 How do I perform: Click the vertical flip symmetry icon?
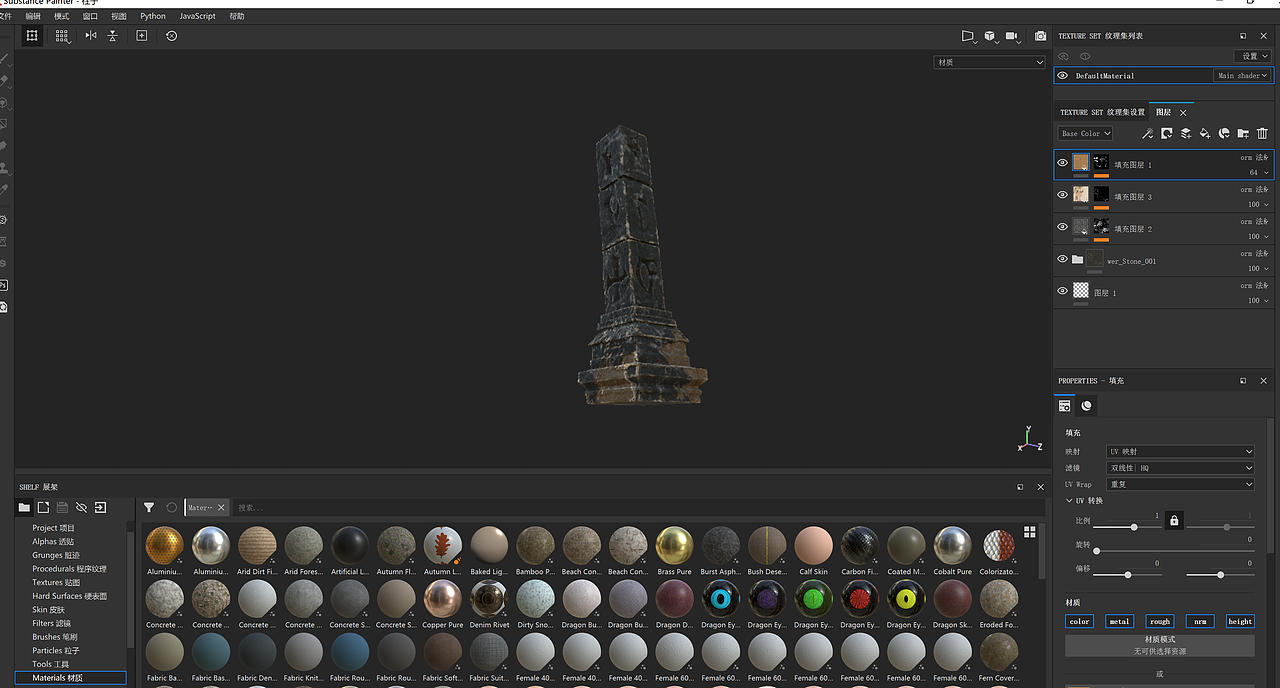(x=113, y=35)
